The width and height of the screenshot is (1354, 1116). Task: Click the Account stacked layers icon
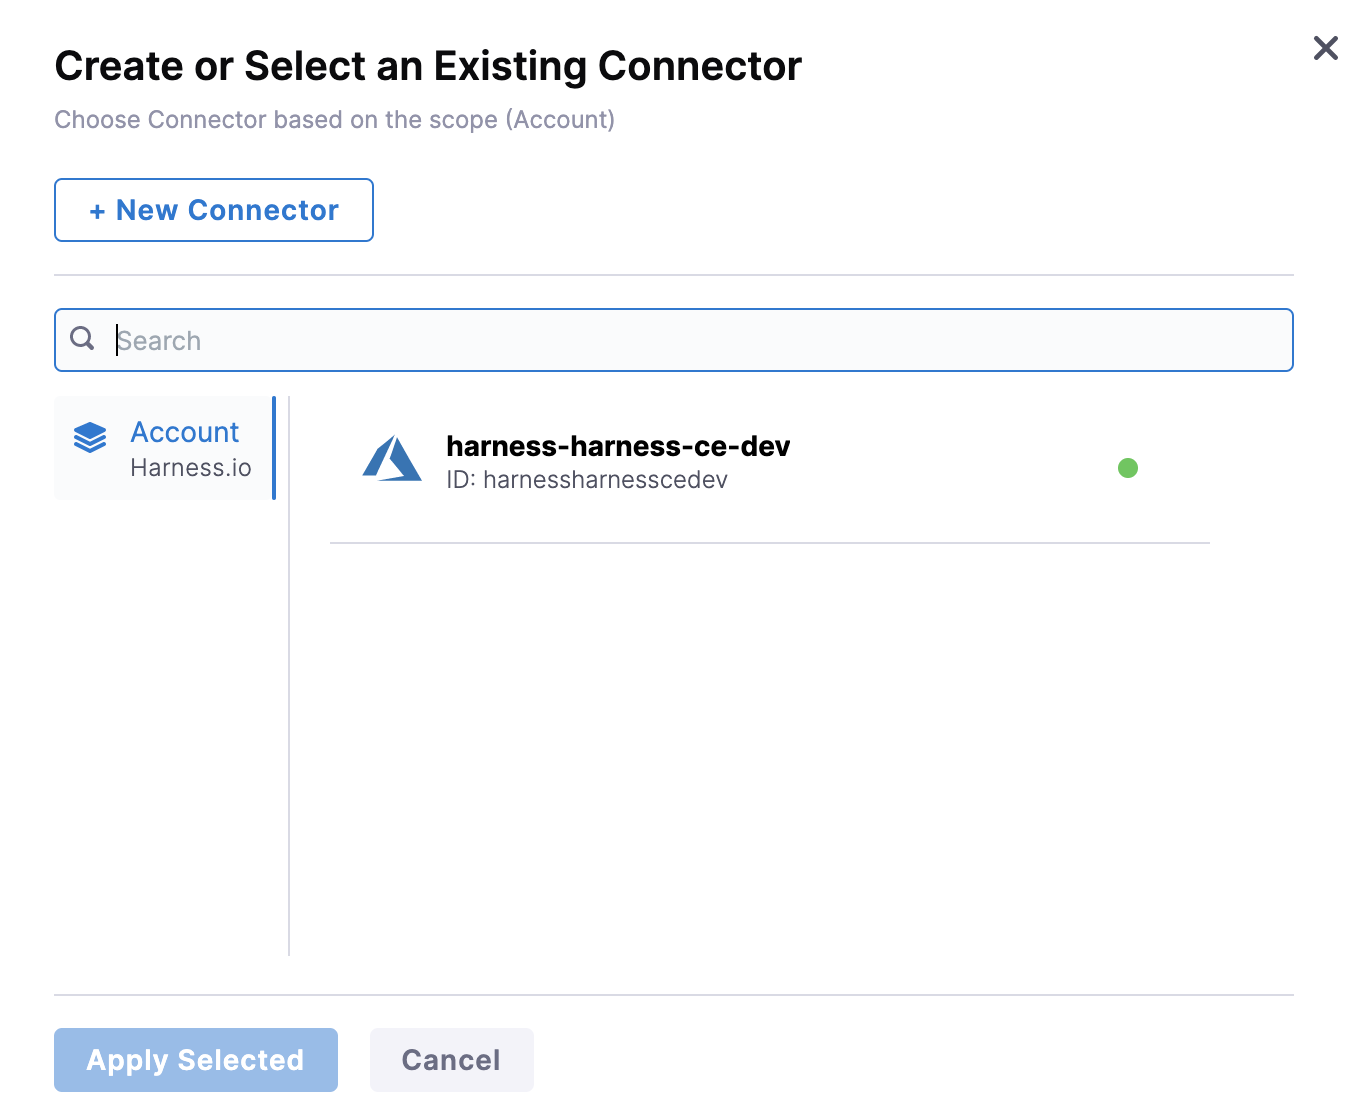click(90, 438)
